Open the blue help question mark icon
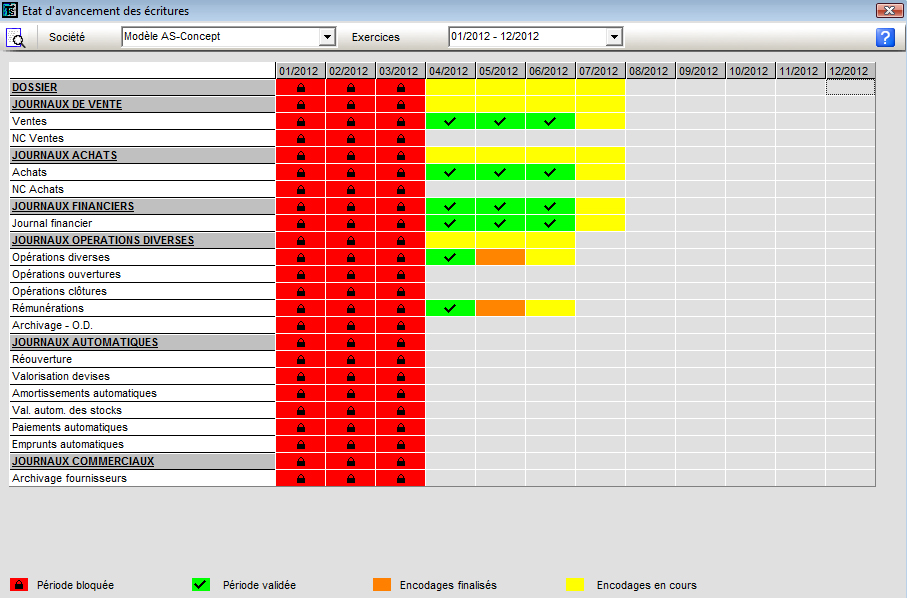907x598 pixels. (885, 38)
